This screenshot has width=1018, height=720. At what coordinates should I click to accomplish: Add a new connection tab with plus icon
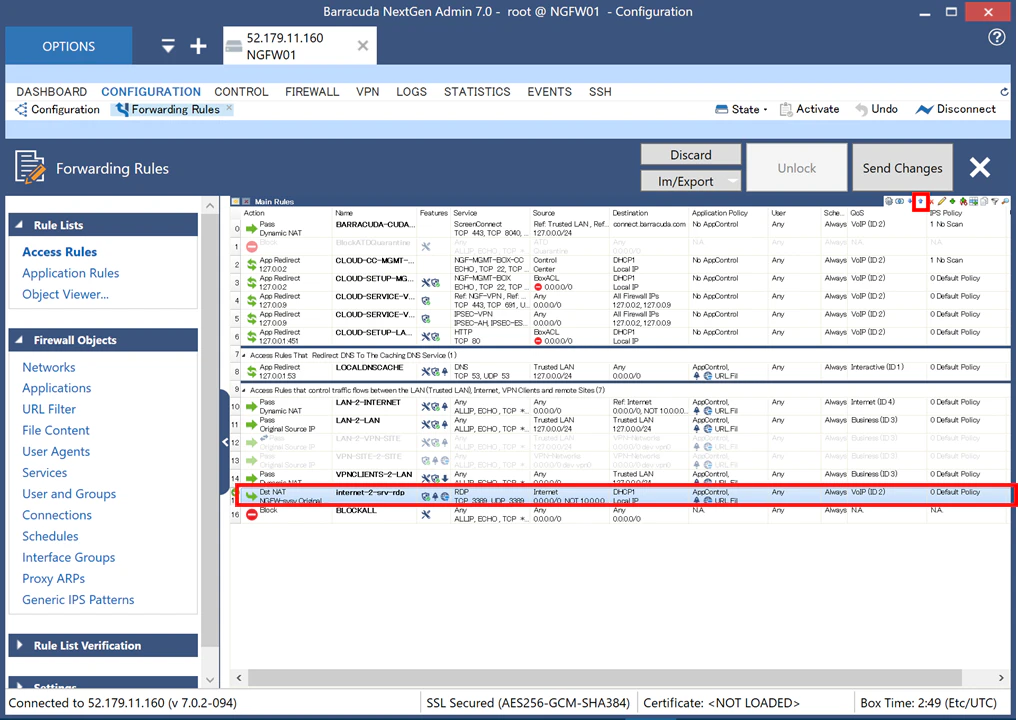pyautogui.click(x=198, y=46)
